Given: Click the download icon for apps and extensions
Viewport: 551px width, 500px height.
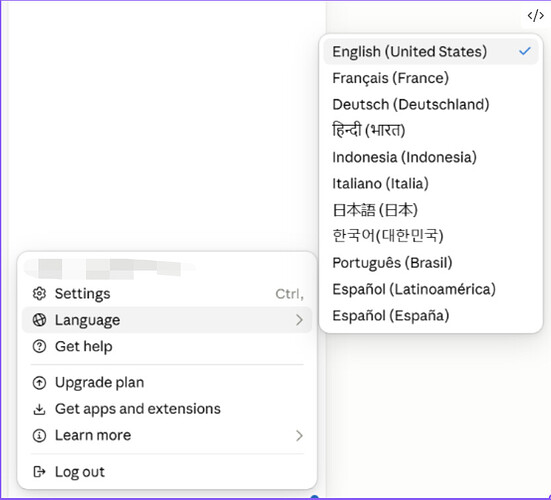Looking at the screenshot, I should [x=39, y=409].
